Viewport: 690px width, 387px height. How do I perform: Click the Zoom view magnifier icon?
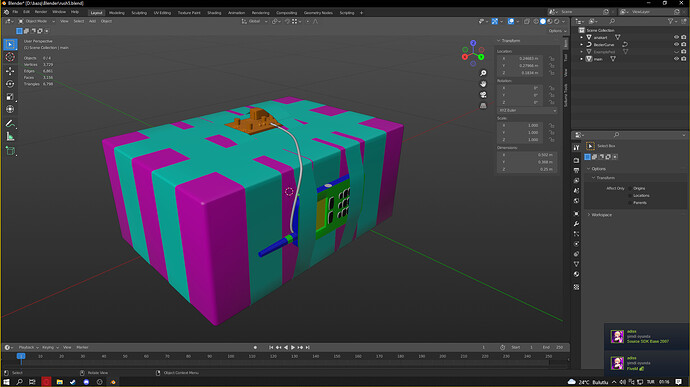coord(483,73)
